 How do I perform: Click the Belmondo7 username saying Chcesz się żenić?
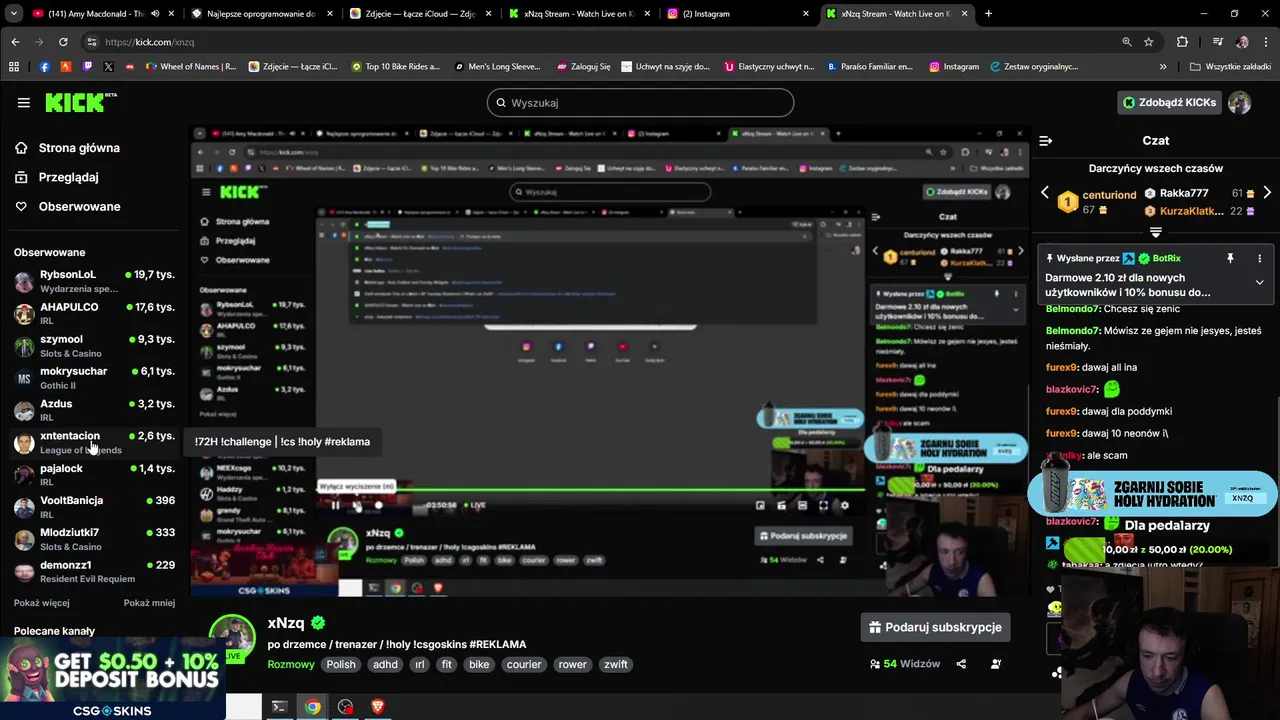tap(1073, 308)
